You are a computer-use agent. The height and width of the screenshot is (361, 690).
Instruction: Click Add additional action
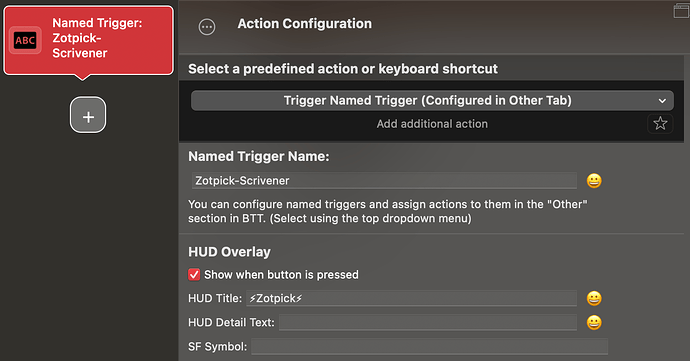tap(432, 124)
